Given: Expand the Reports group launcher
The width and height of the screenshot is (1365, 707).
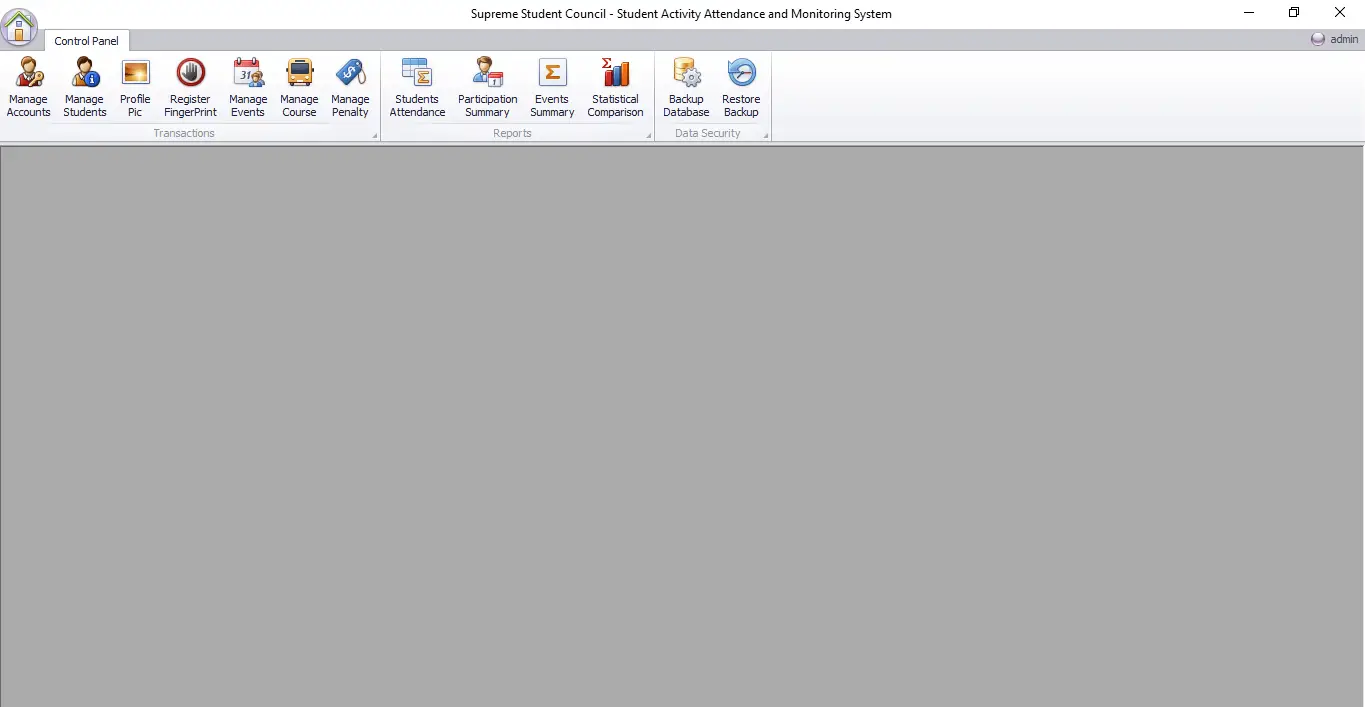Looking at the screenshot, I should click(x=649, y=135).
